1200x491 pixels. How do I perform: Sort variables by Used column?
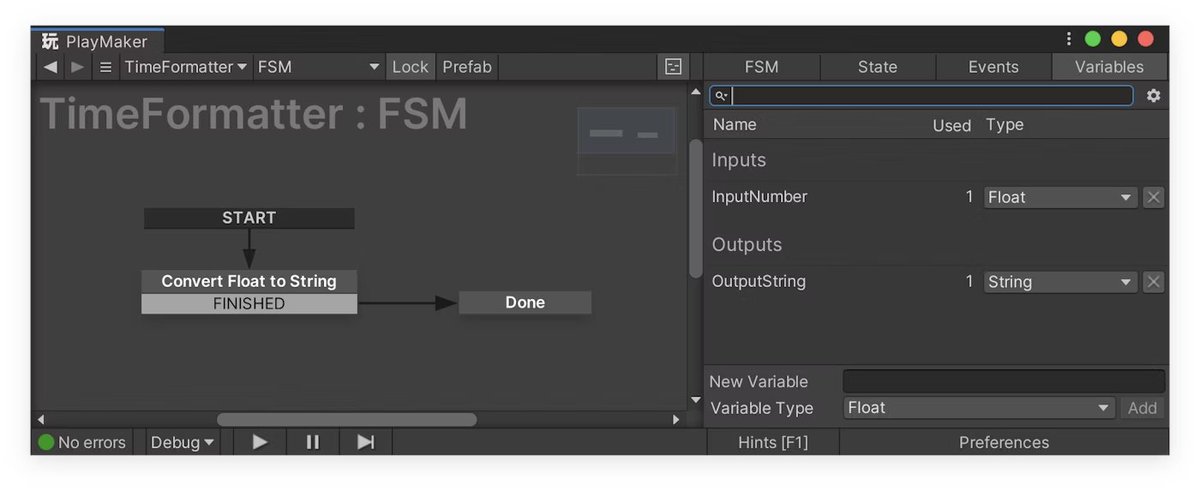(x=951, y=125)
